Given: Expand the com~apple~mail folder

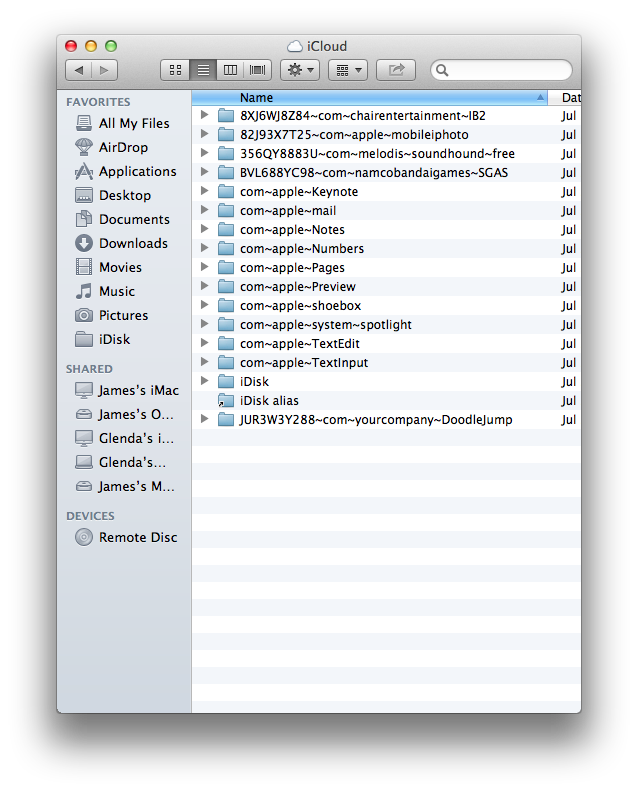Looking at the screenshot, I should point(205,210).
